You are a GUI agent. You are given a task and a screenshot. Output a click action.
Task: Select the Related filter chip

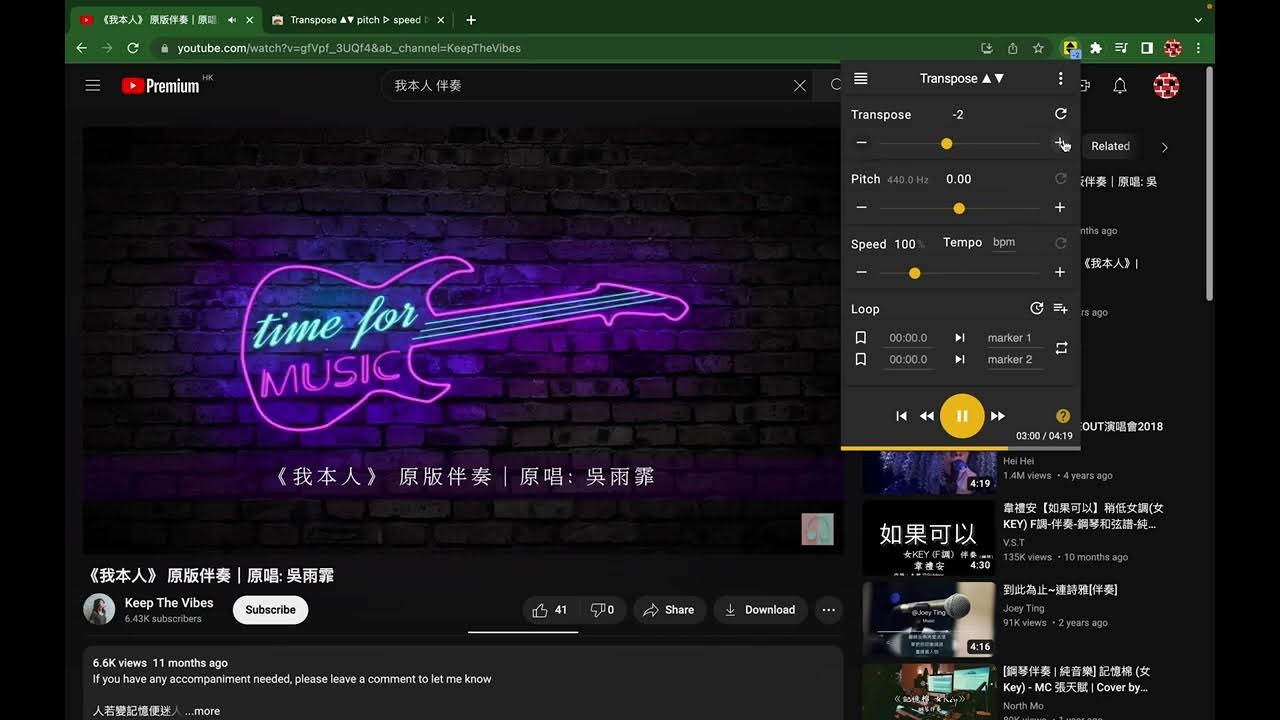pyautogui.click(x=1110, y=146)
